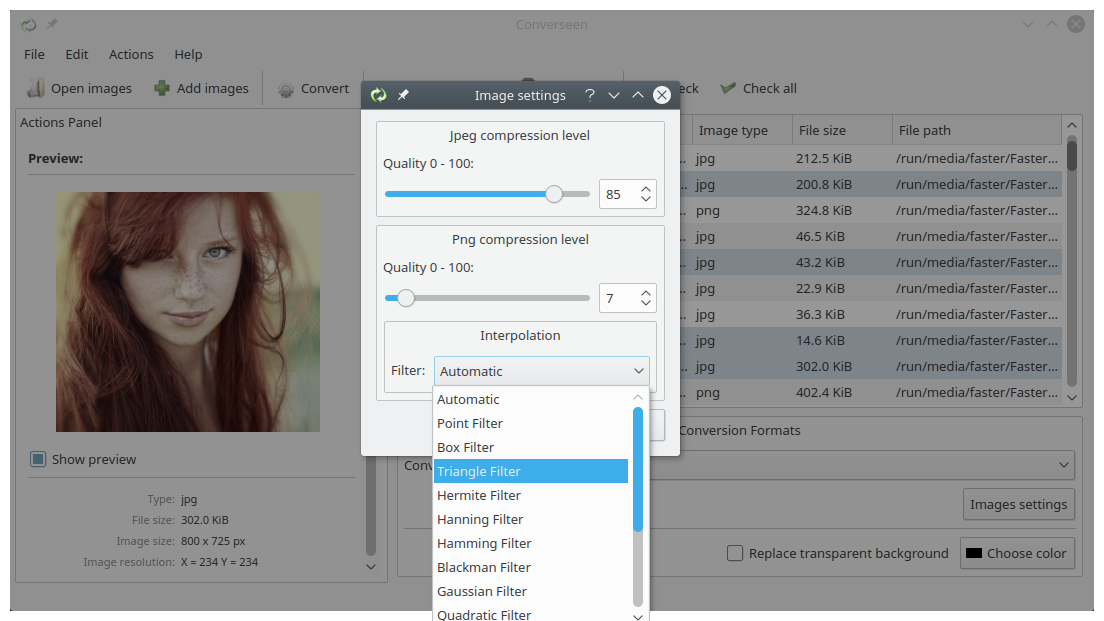Enable Replace transparent background checkbox
The width and height of the screenshot is (1104, 621).
coord(735,553)
